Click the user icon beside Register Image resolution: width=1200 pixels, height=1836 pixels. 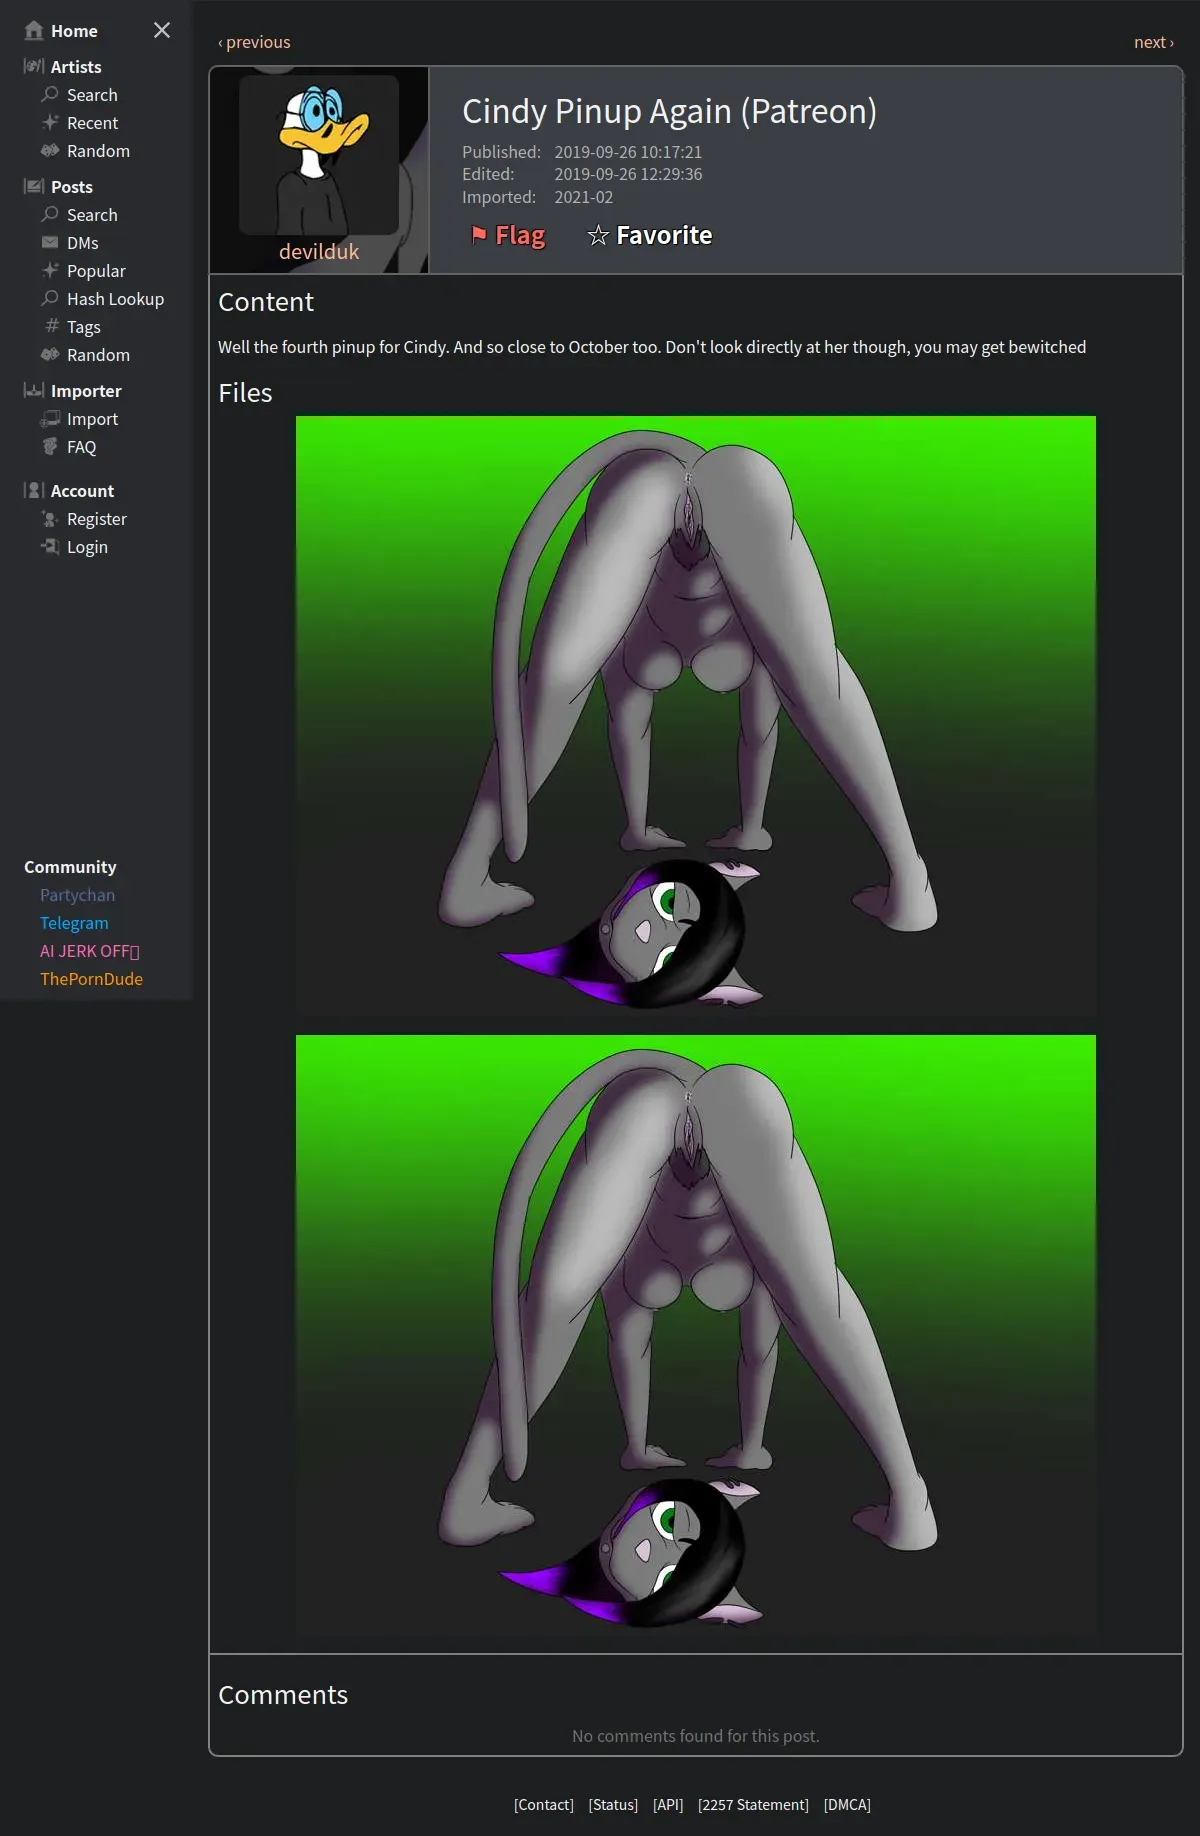tap(50, 518)
